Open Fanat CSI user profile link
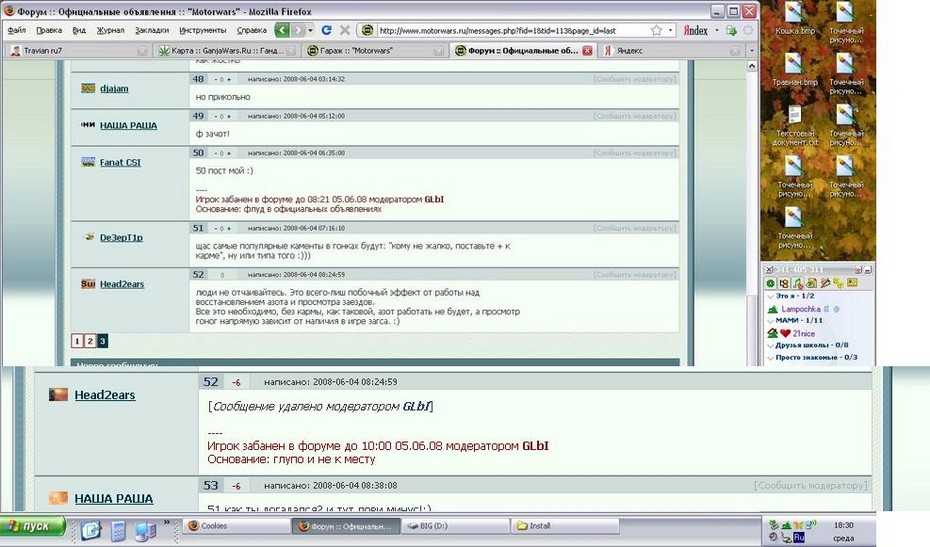 click(120, 162)
